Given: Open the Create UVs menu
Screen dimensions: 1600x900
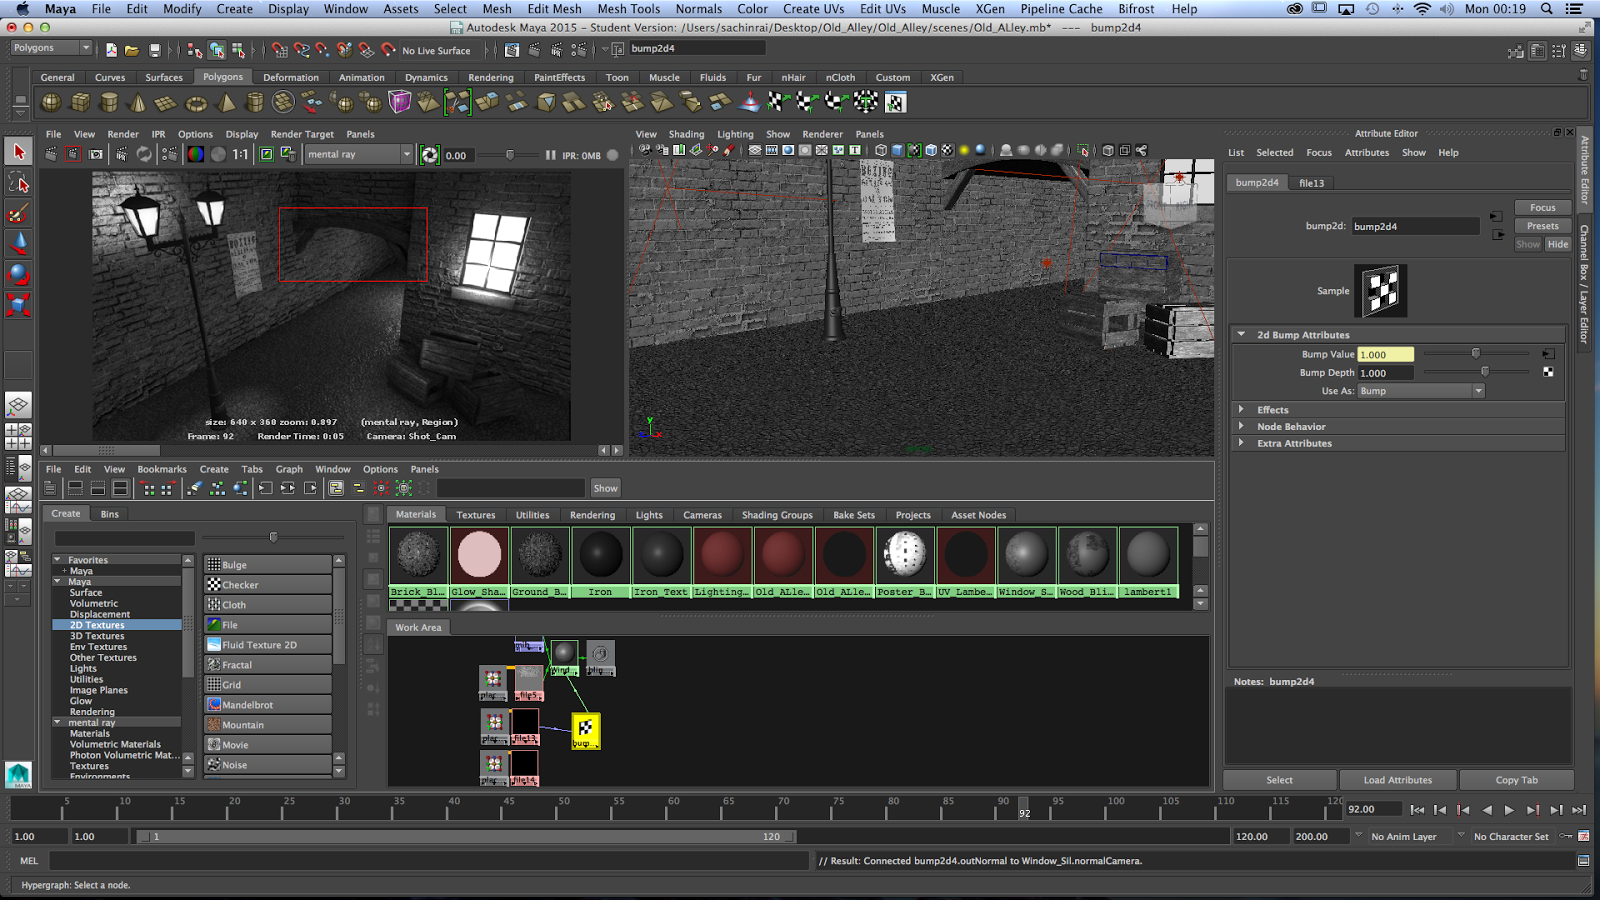Looking at the screenshot, I should coord(813,9).
